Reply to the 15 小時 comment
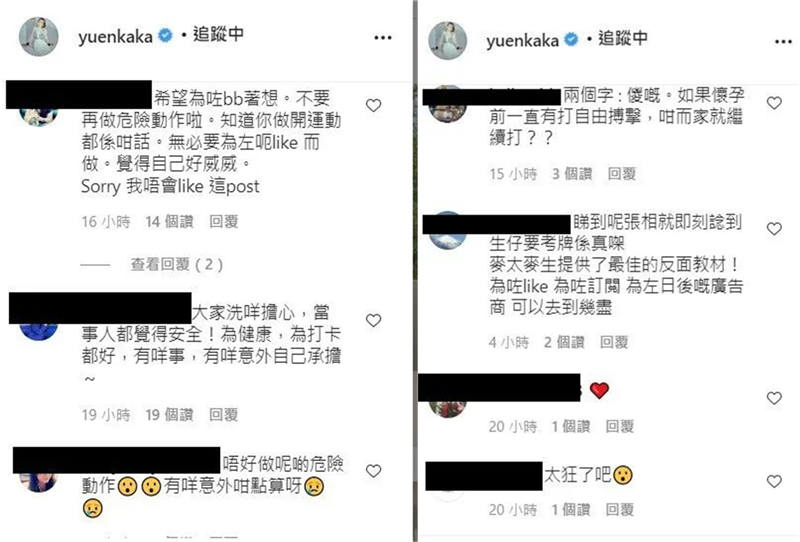The width and height of the screenshot is (800, 542). 621,174
